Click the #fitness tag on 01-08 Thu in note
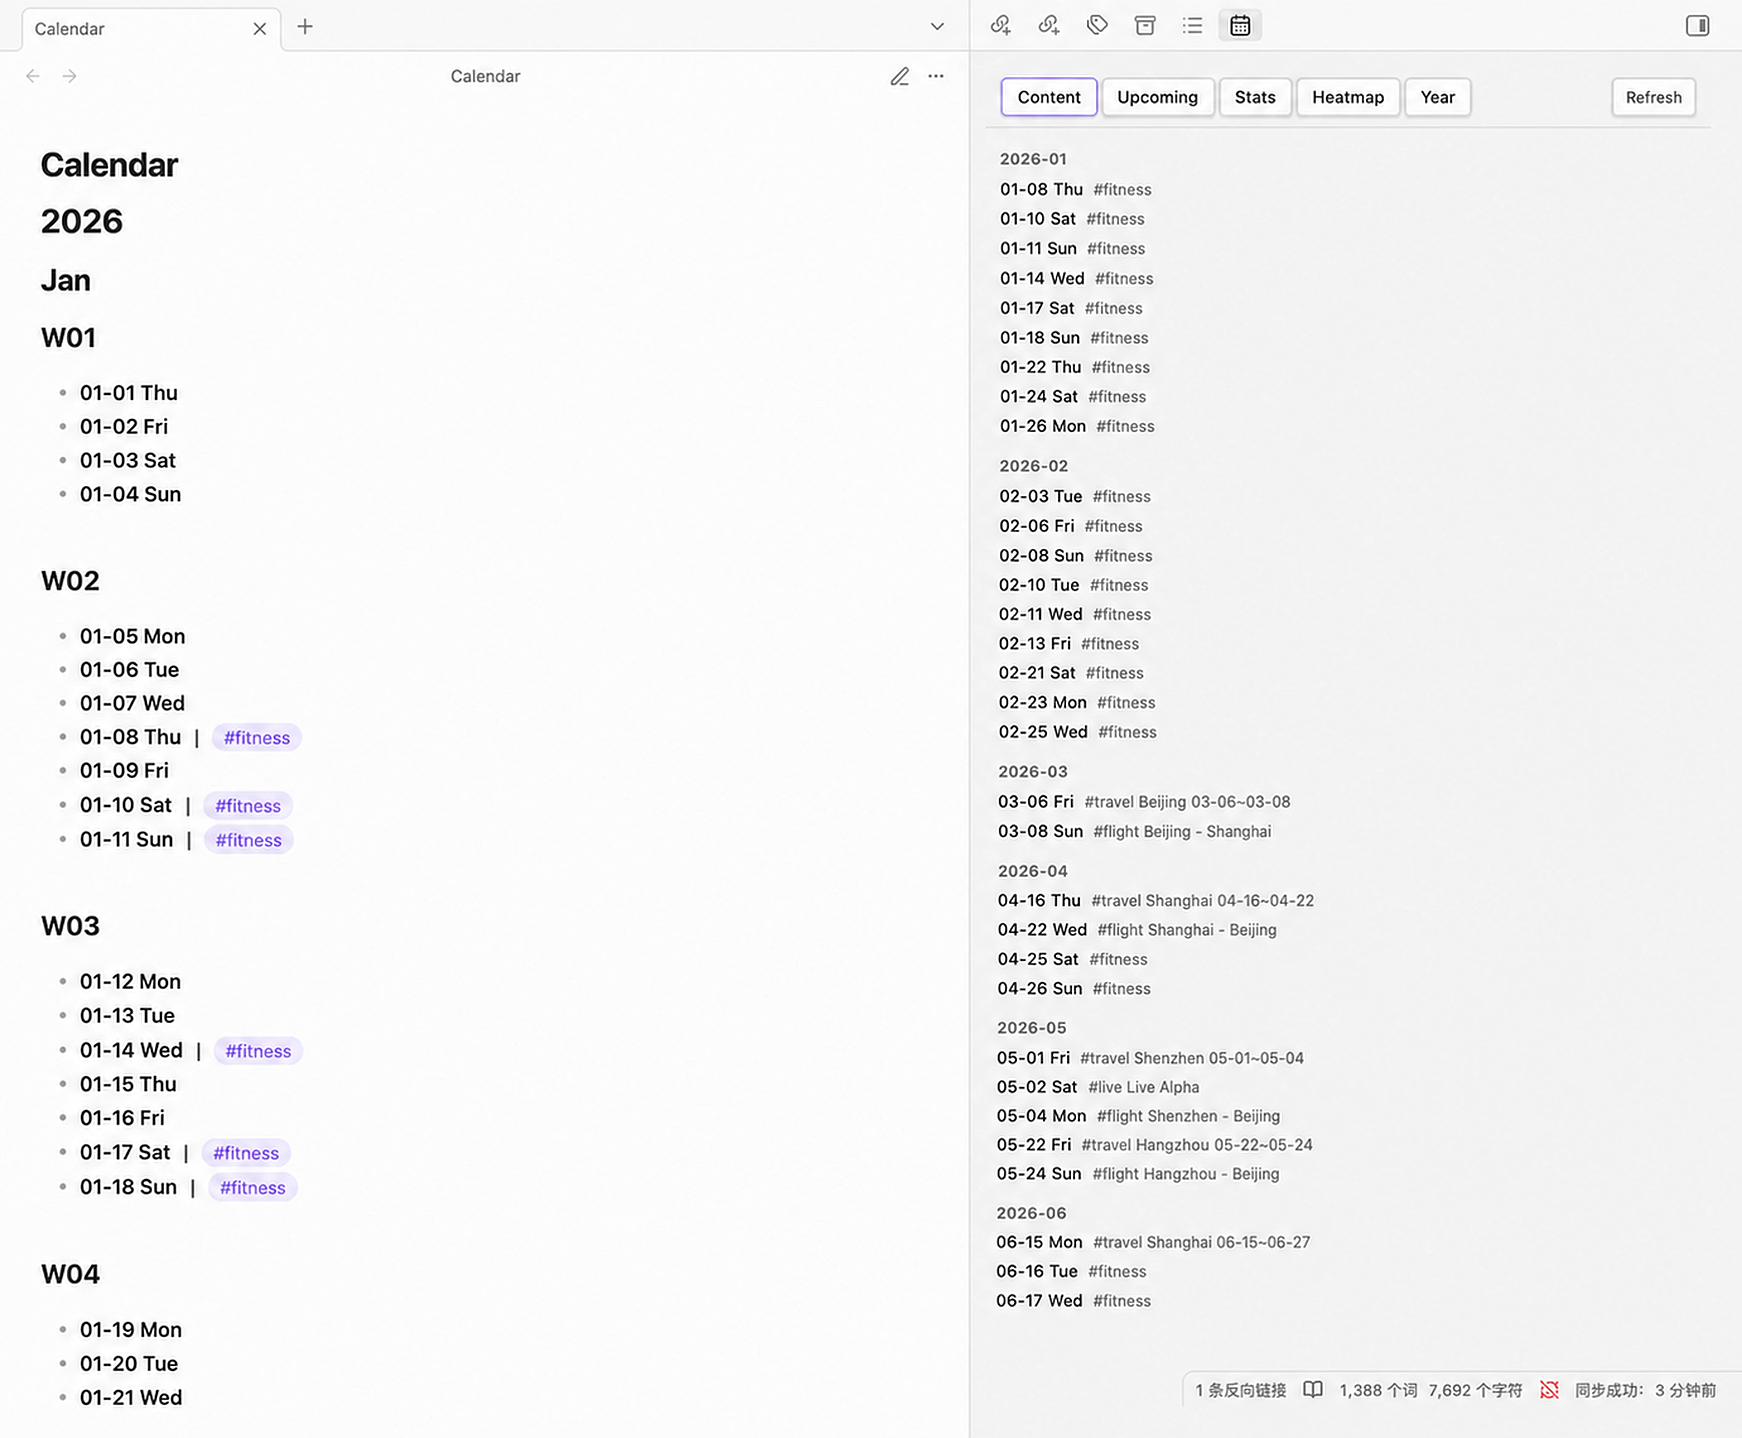The height and width of the screenshot is (1438, 1742). (257, 738)
